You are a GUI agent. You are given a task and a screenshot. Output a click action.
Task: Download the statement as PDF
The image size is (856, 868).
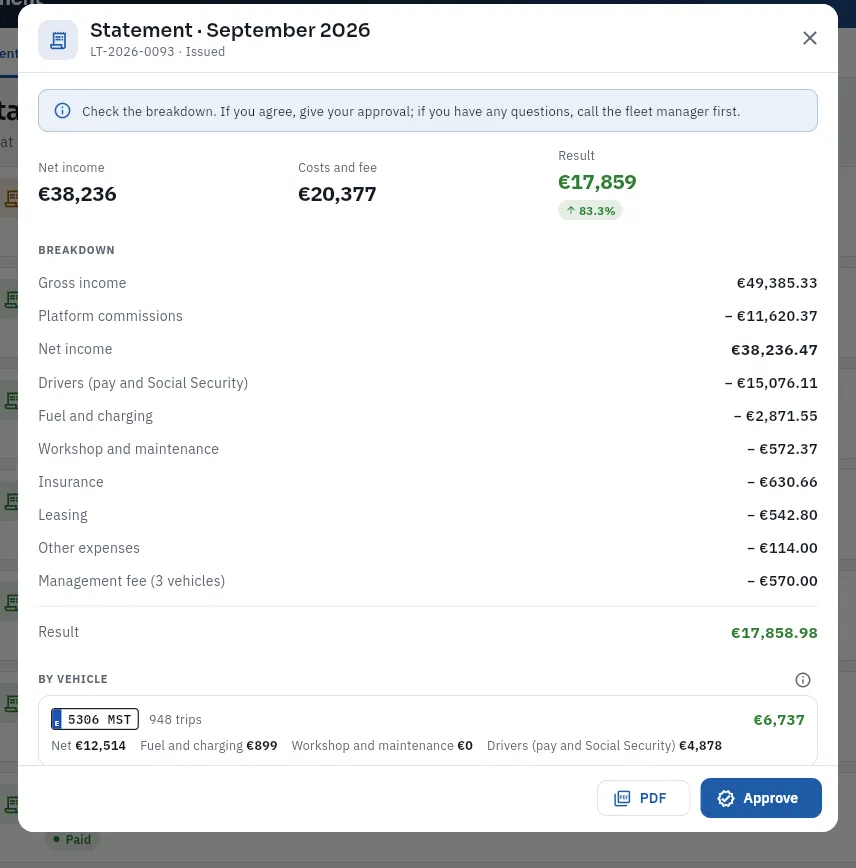643,798
